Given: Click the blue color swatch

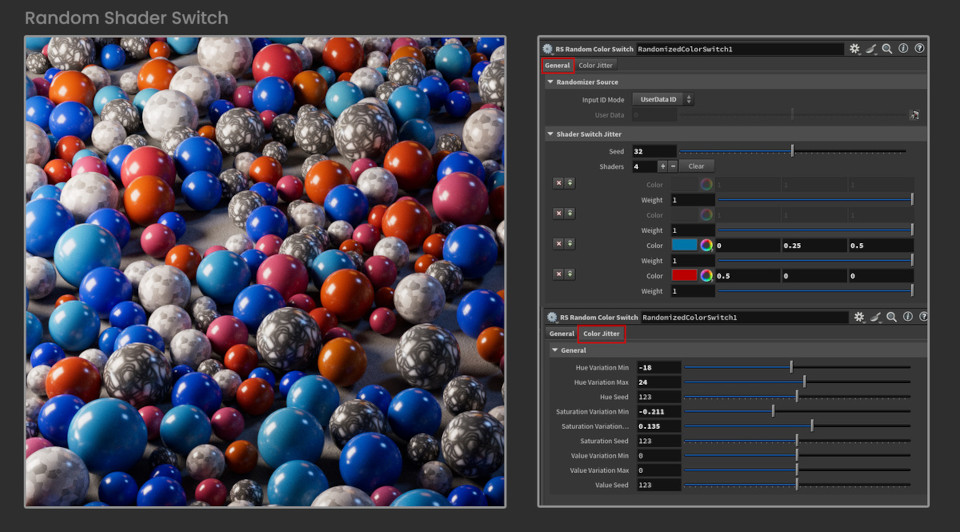Looking at the screenshot, I should click(x=685, y=245).
